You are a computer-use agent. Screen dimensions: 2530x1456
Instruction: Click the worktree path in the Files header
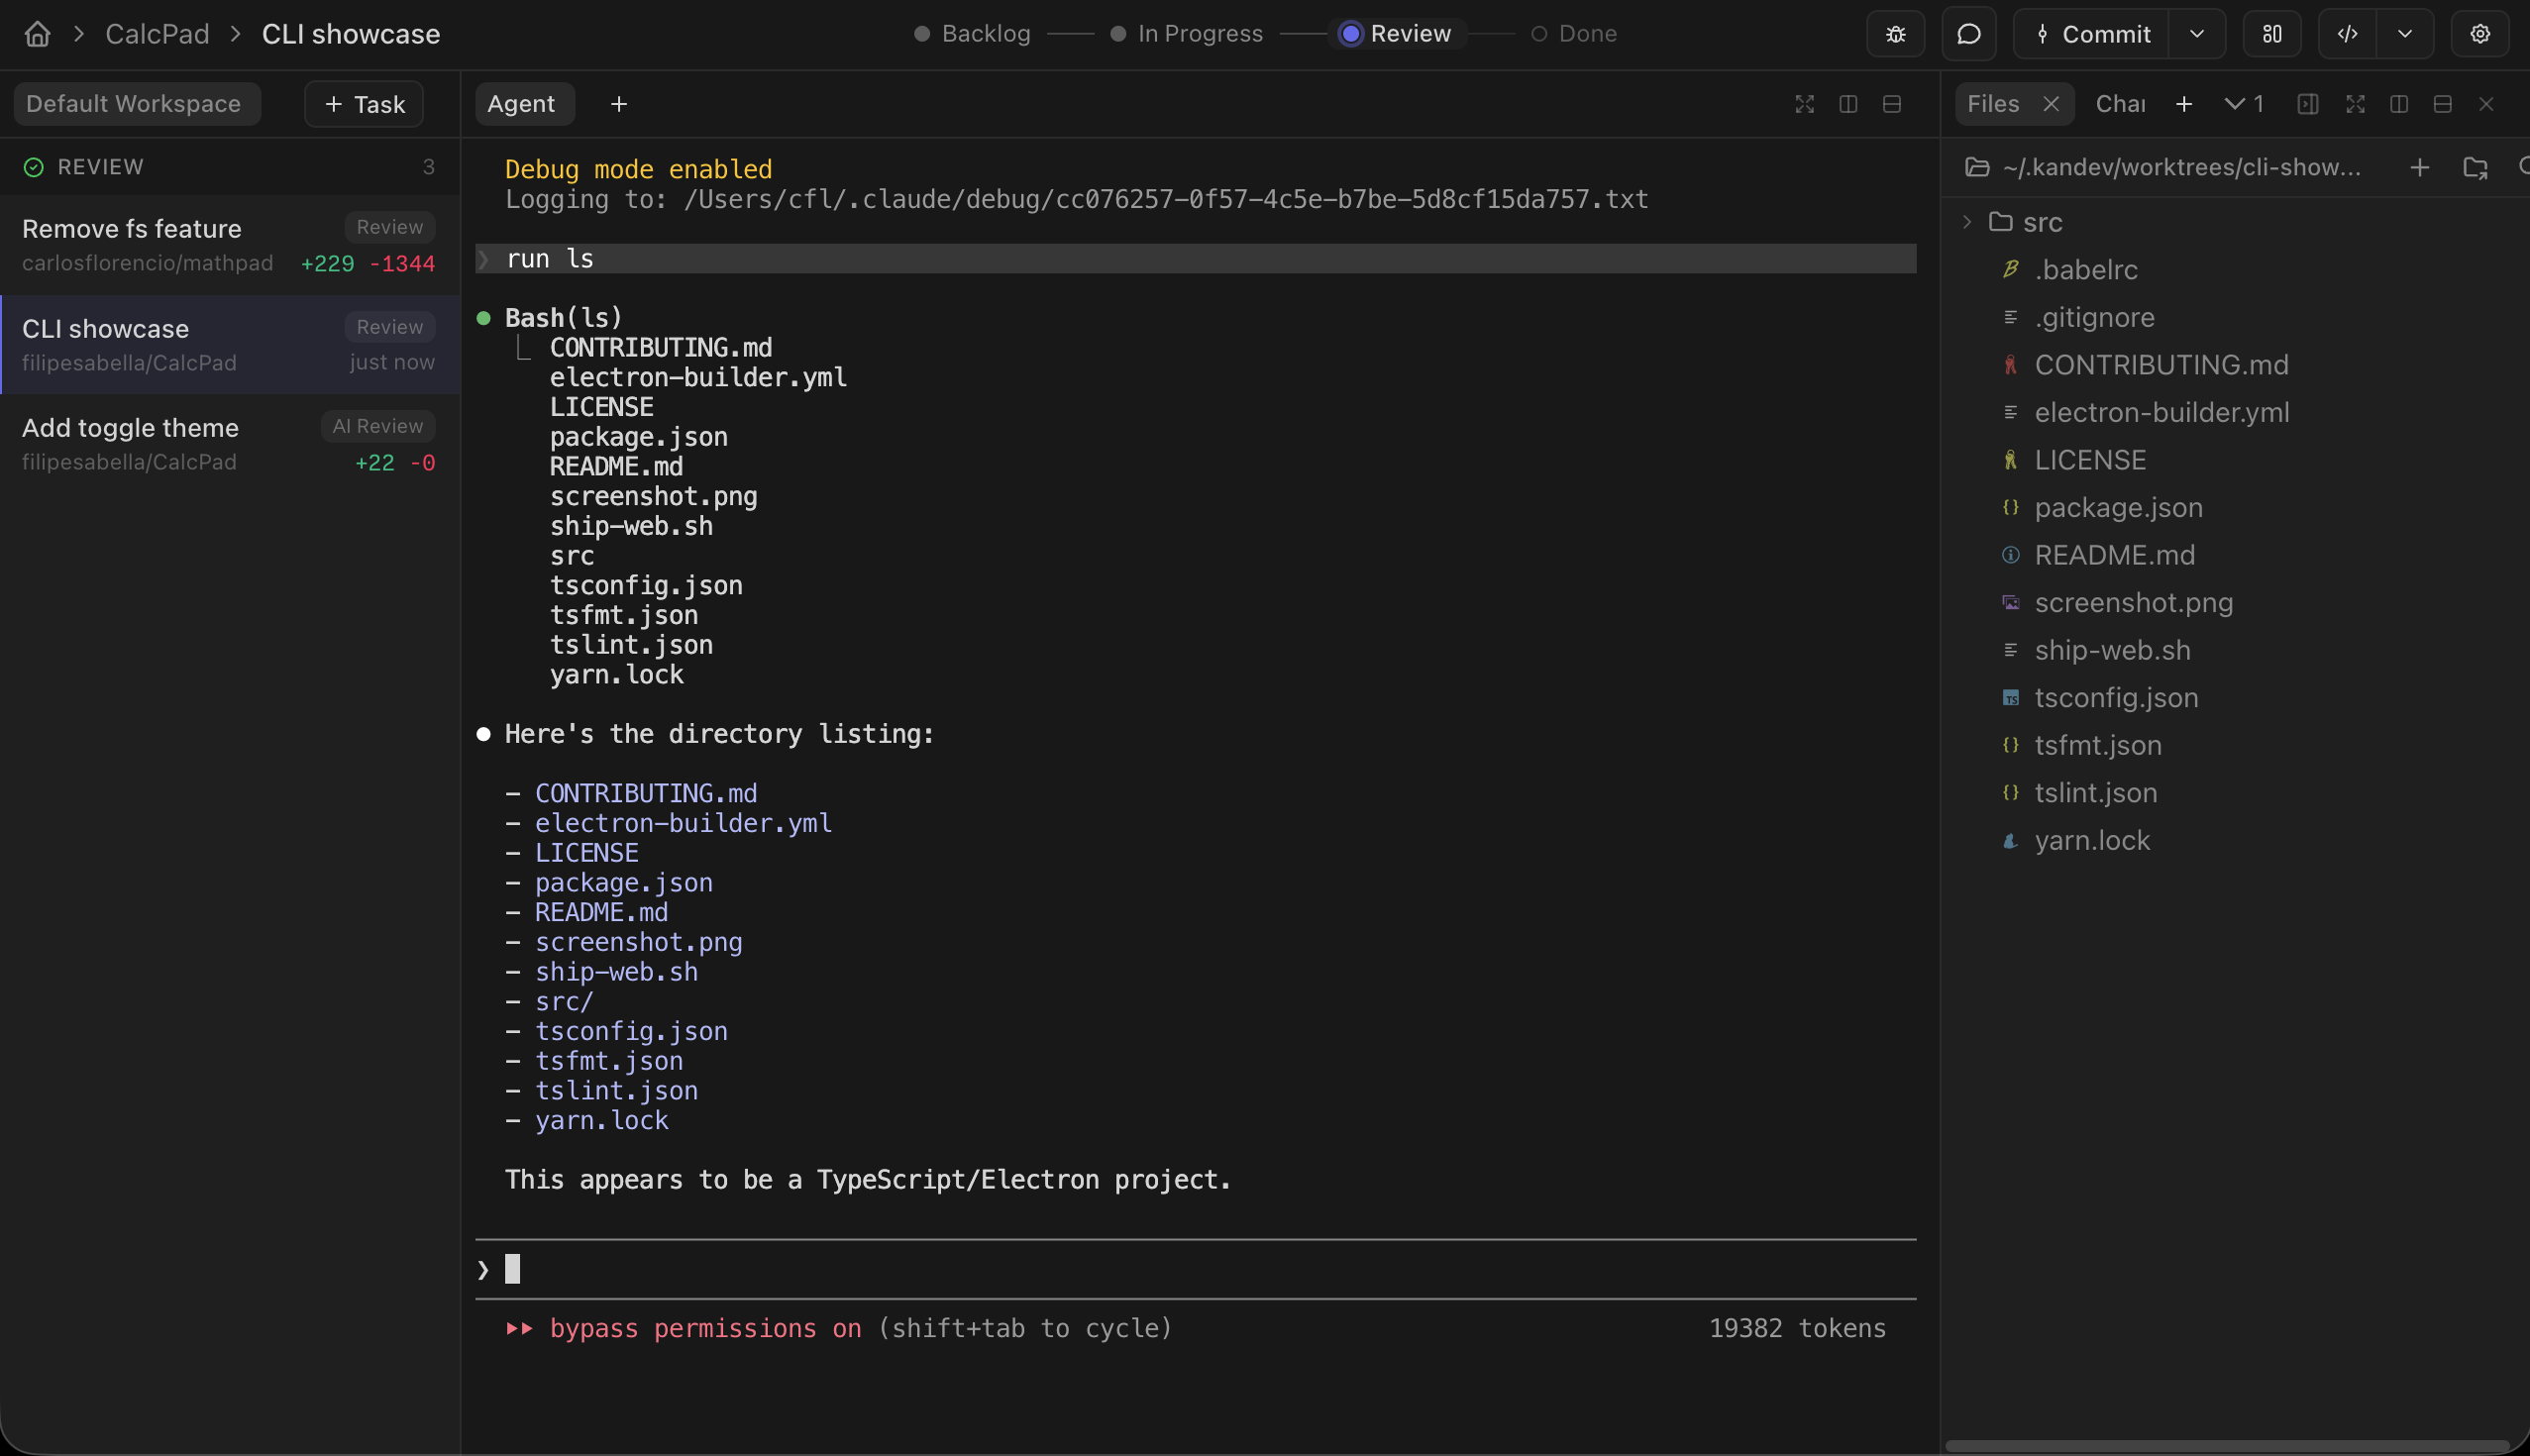2181,167
